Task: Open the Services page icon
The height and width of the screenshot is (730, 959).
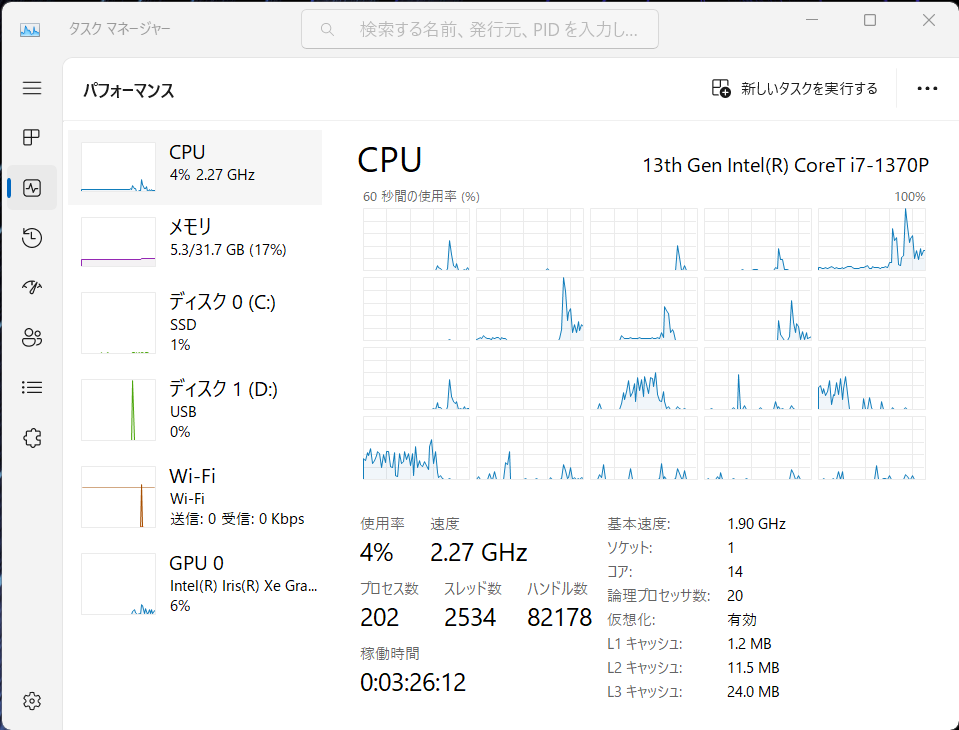Action: [32, 437]
